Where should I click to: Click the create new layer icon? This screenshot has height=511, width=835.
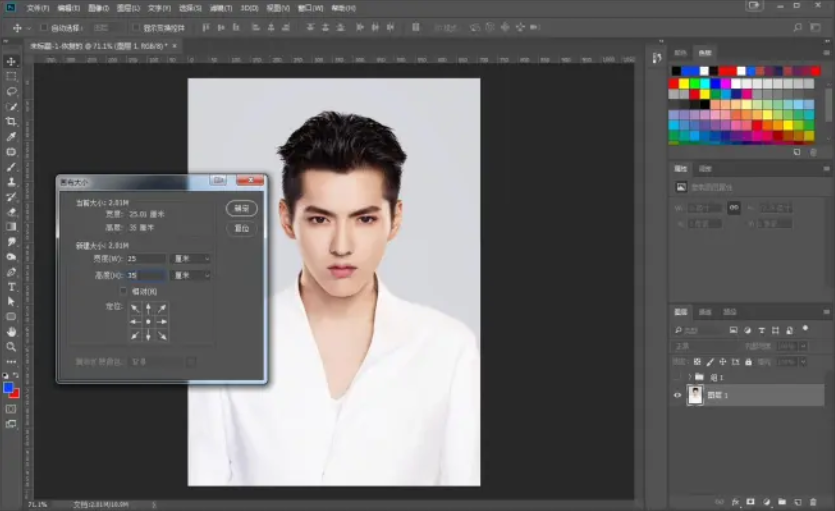(797, 502)
